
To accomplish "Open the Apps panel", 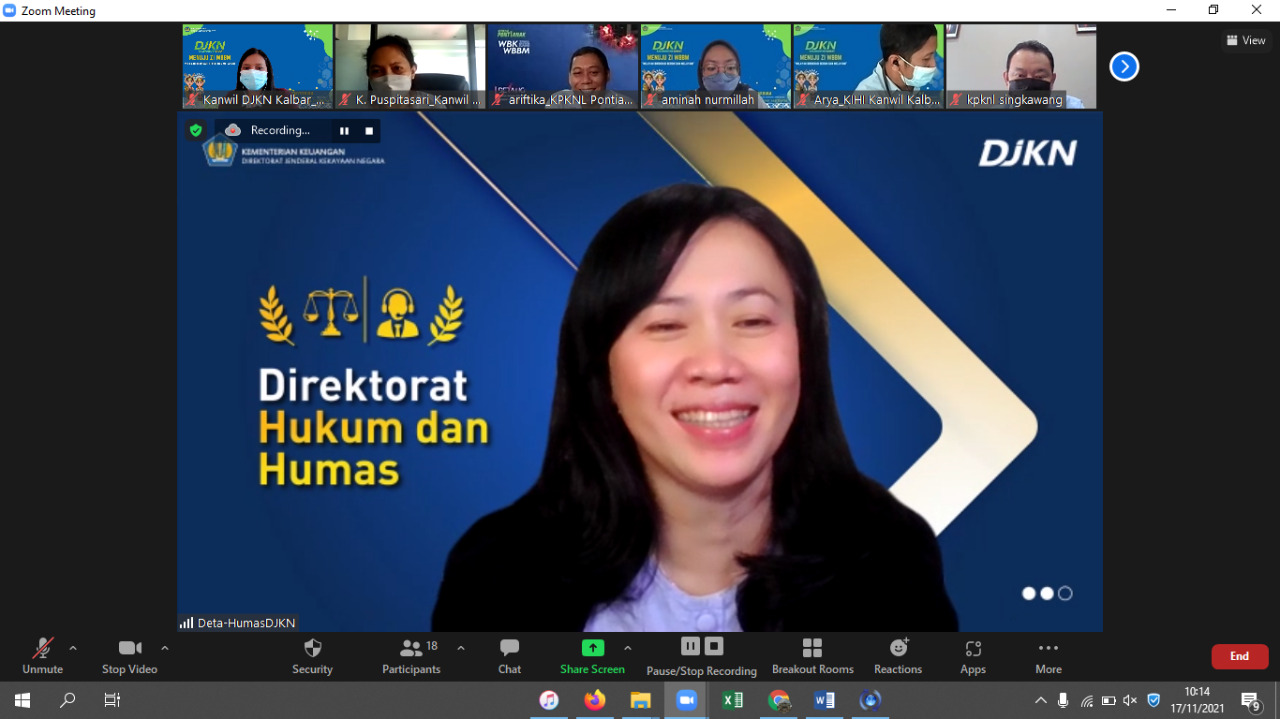I will tap(973, 656).
